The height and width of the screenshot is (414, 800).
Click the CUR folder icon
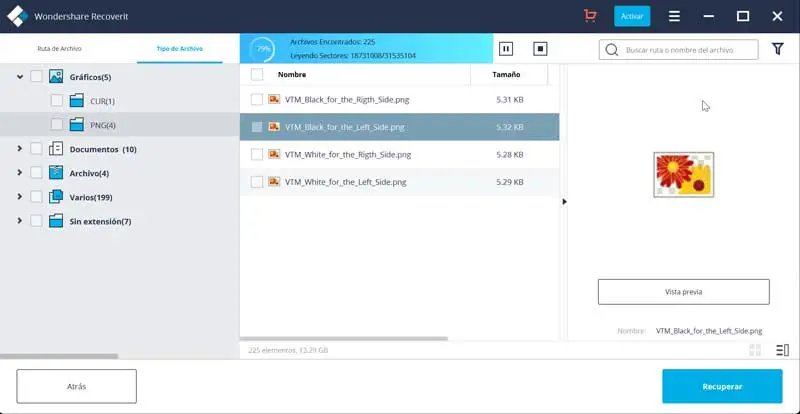click(x=77, y=101)
